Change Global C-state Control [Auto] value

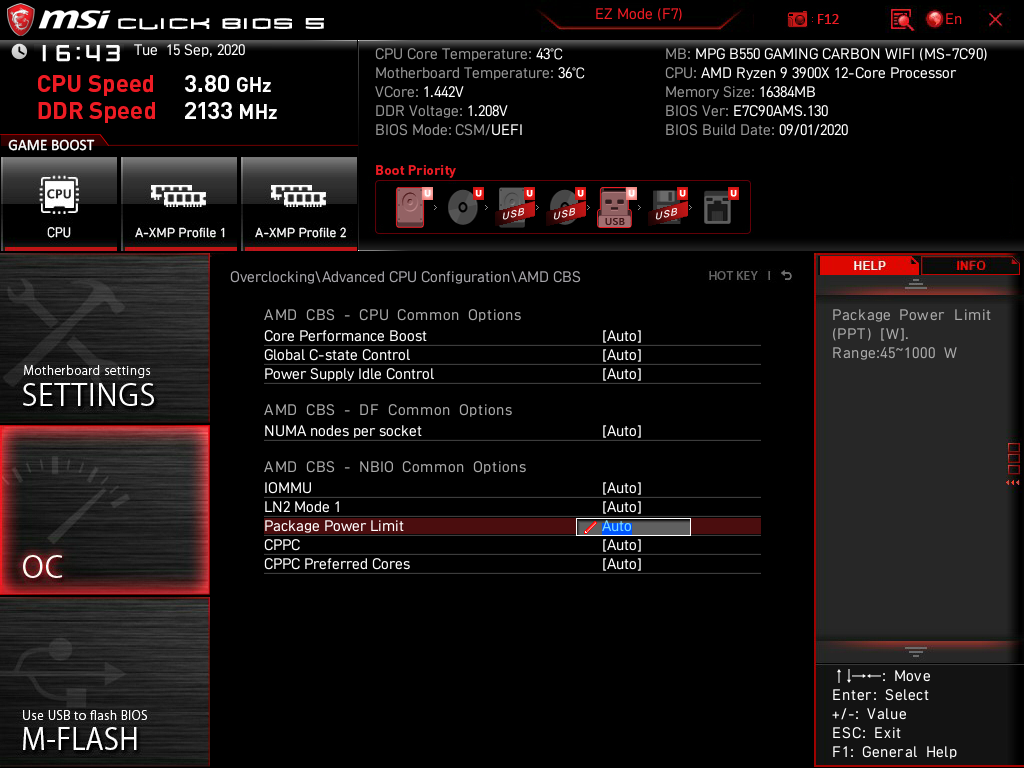point(622,355)
